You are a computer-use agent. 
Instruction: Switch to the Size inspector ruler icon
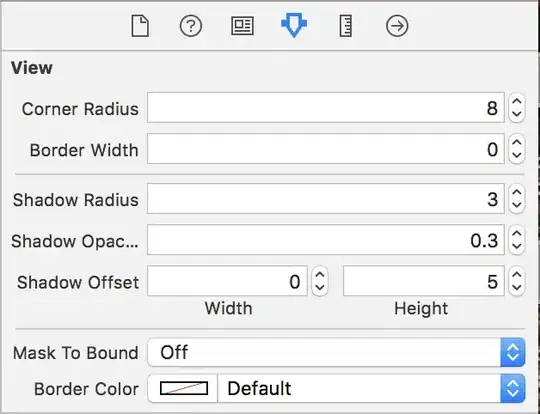(345, 26)
